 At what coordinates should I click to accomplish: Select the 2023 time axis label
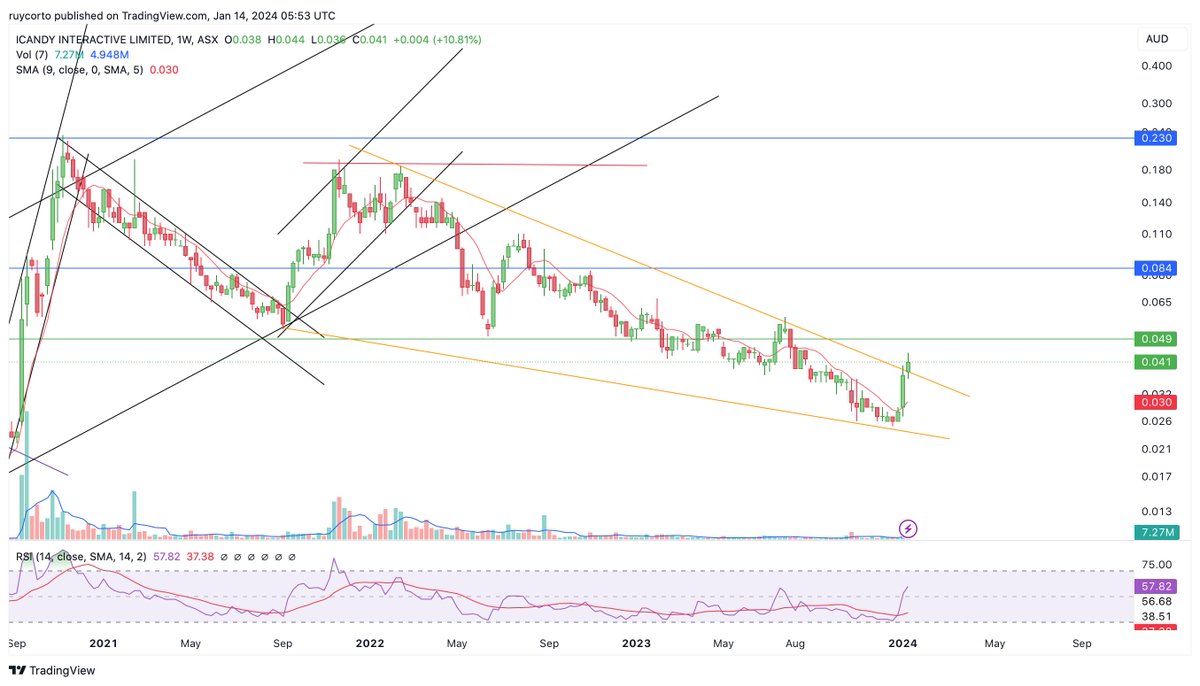coord(636,645)
